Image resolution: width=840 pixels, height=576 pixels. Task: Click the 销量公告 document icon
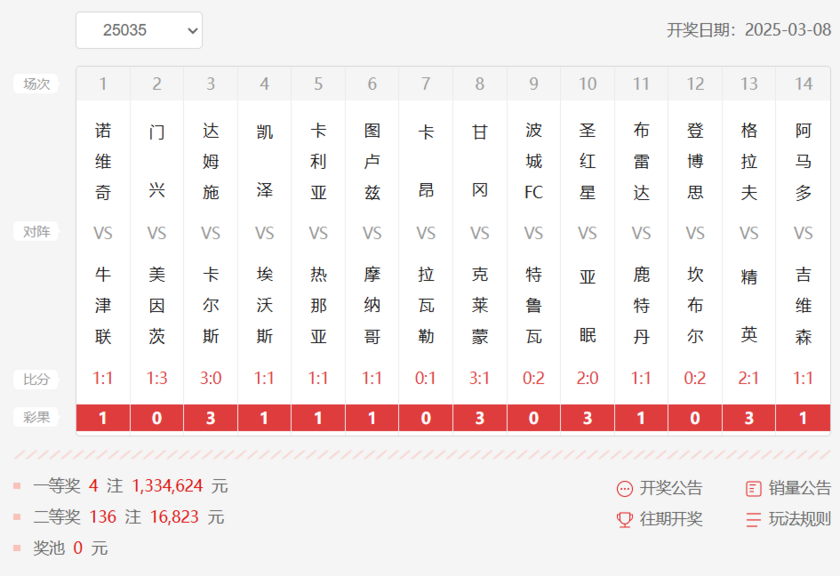[754, 489]
